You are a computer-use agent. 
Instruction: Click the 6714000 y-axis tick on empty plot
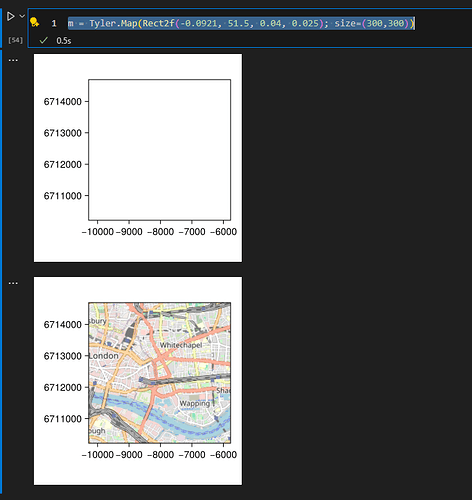63,102
